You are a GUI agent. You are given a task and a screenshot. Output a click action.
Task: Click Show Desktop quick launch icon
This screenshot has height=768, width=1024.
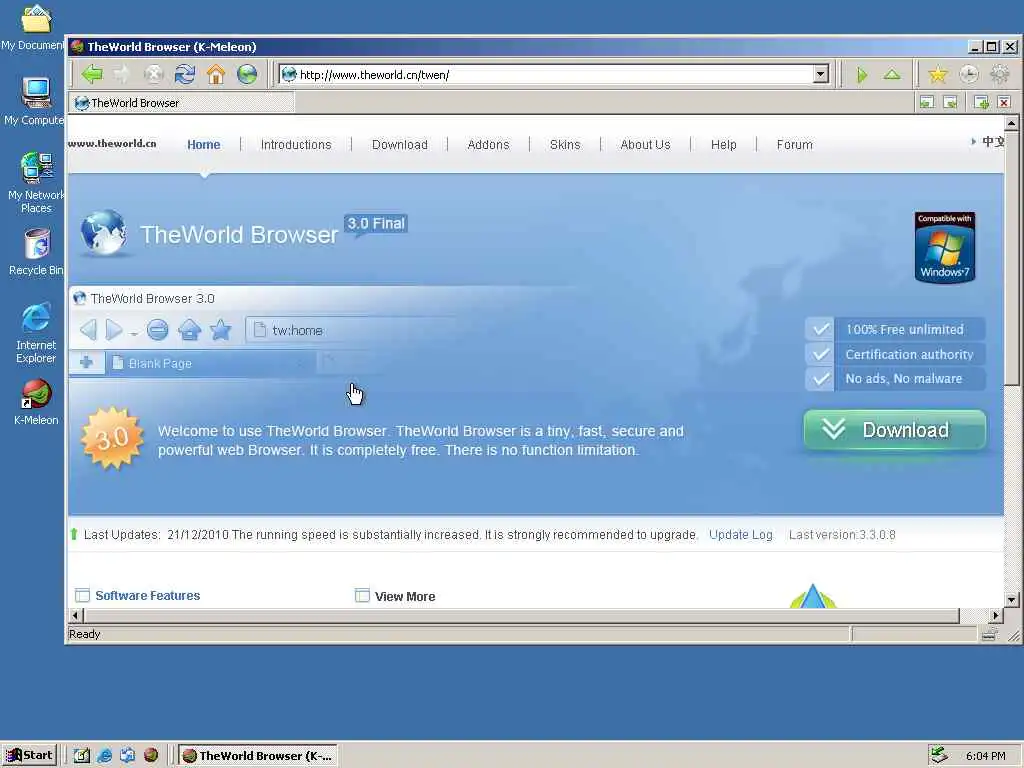(81, 755)
